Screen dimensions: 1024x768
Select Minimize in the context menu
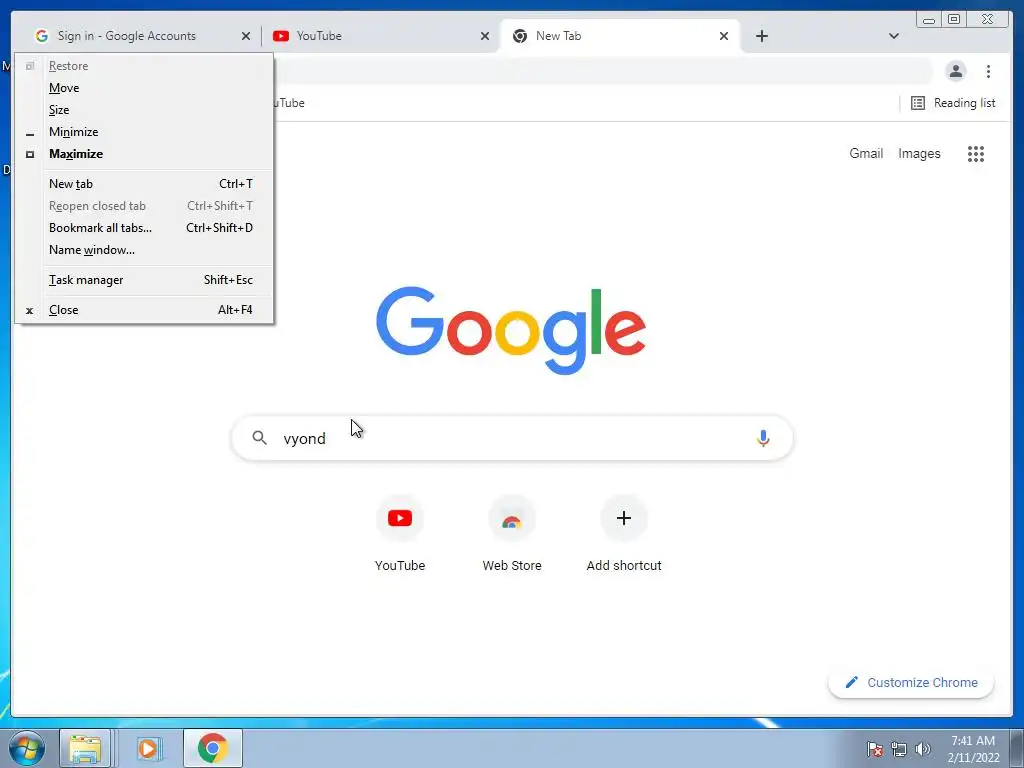[144, 132]
